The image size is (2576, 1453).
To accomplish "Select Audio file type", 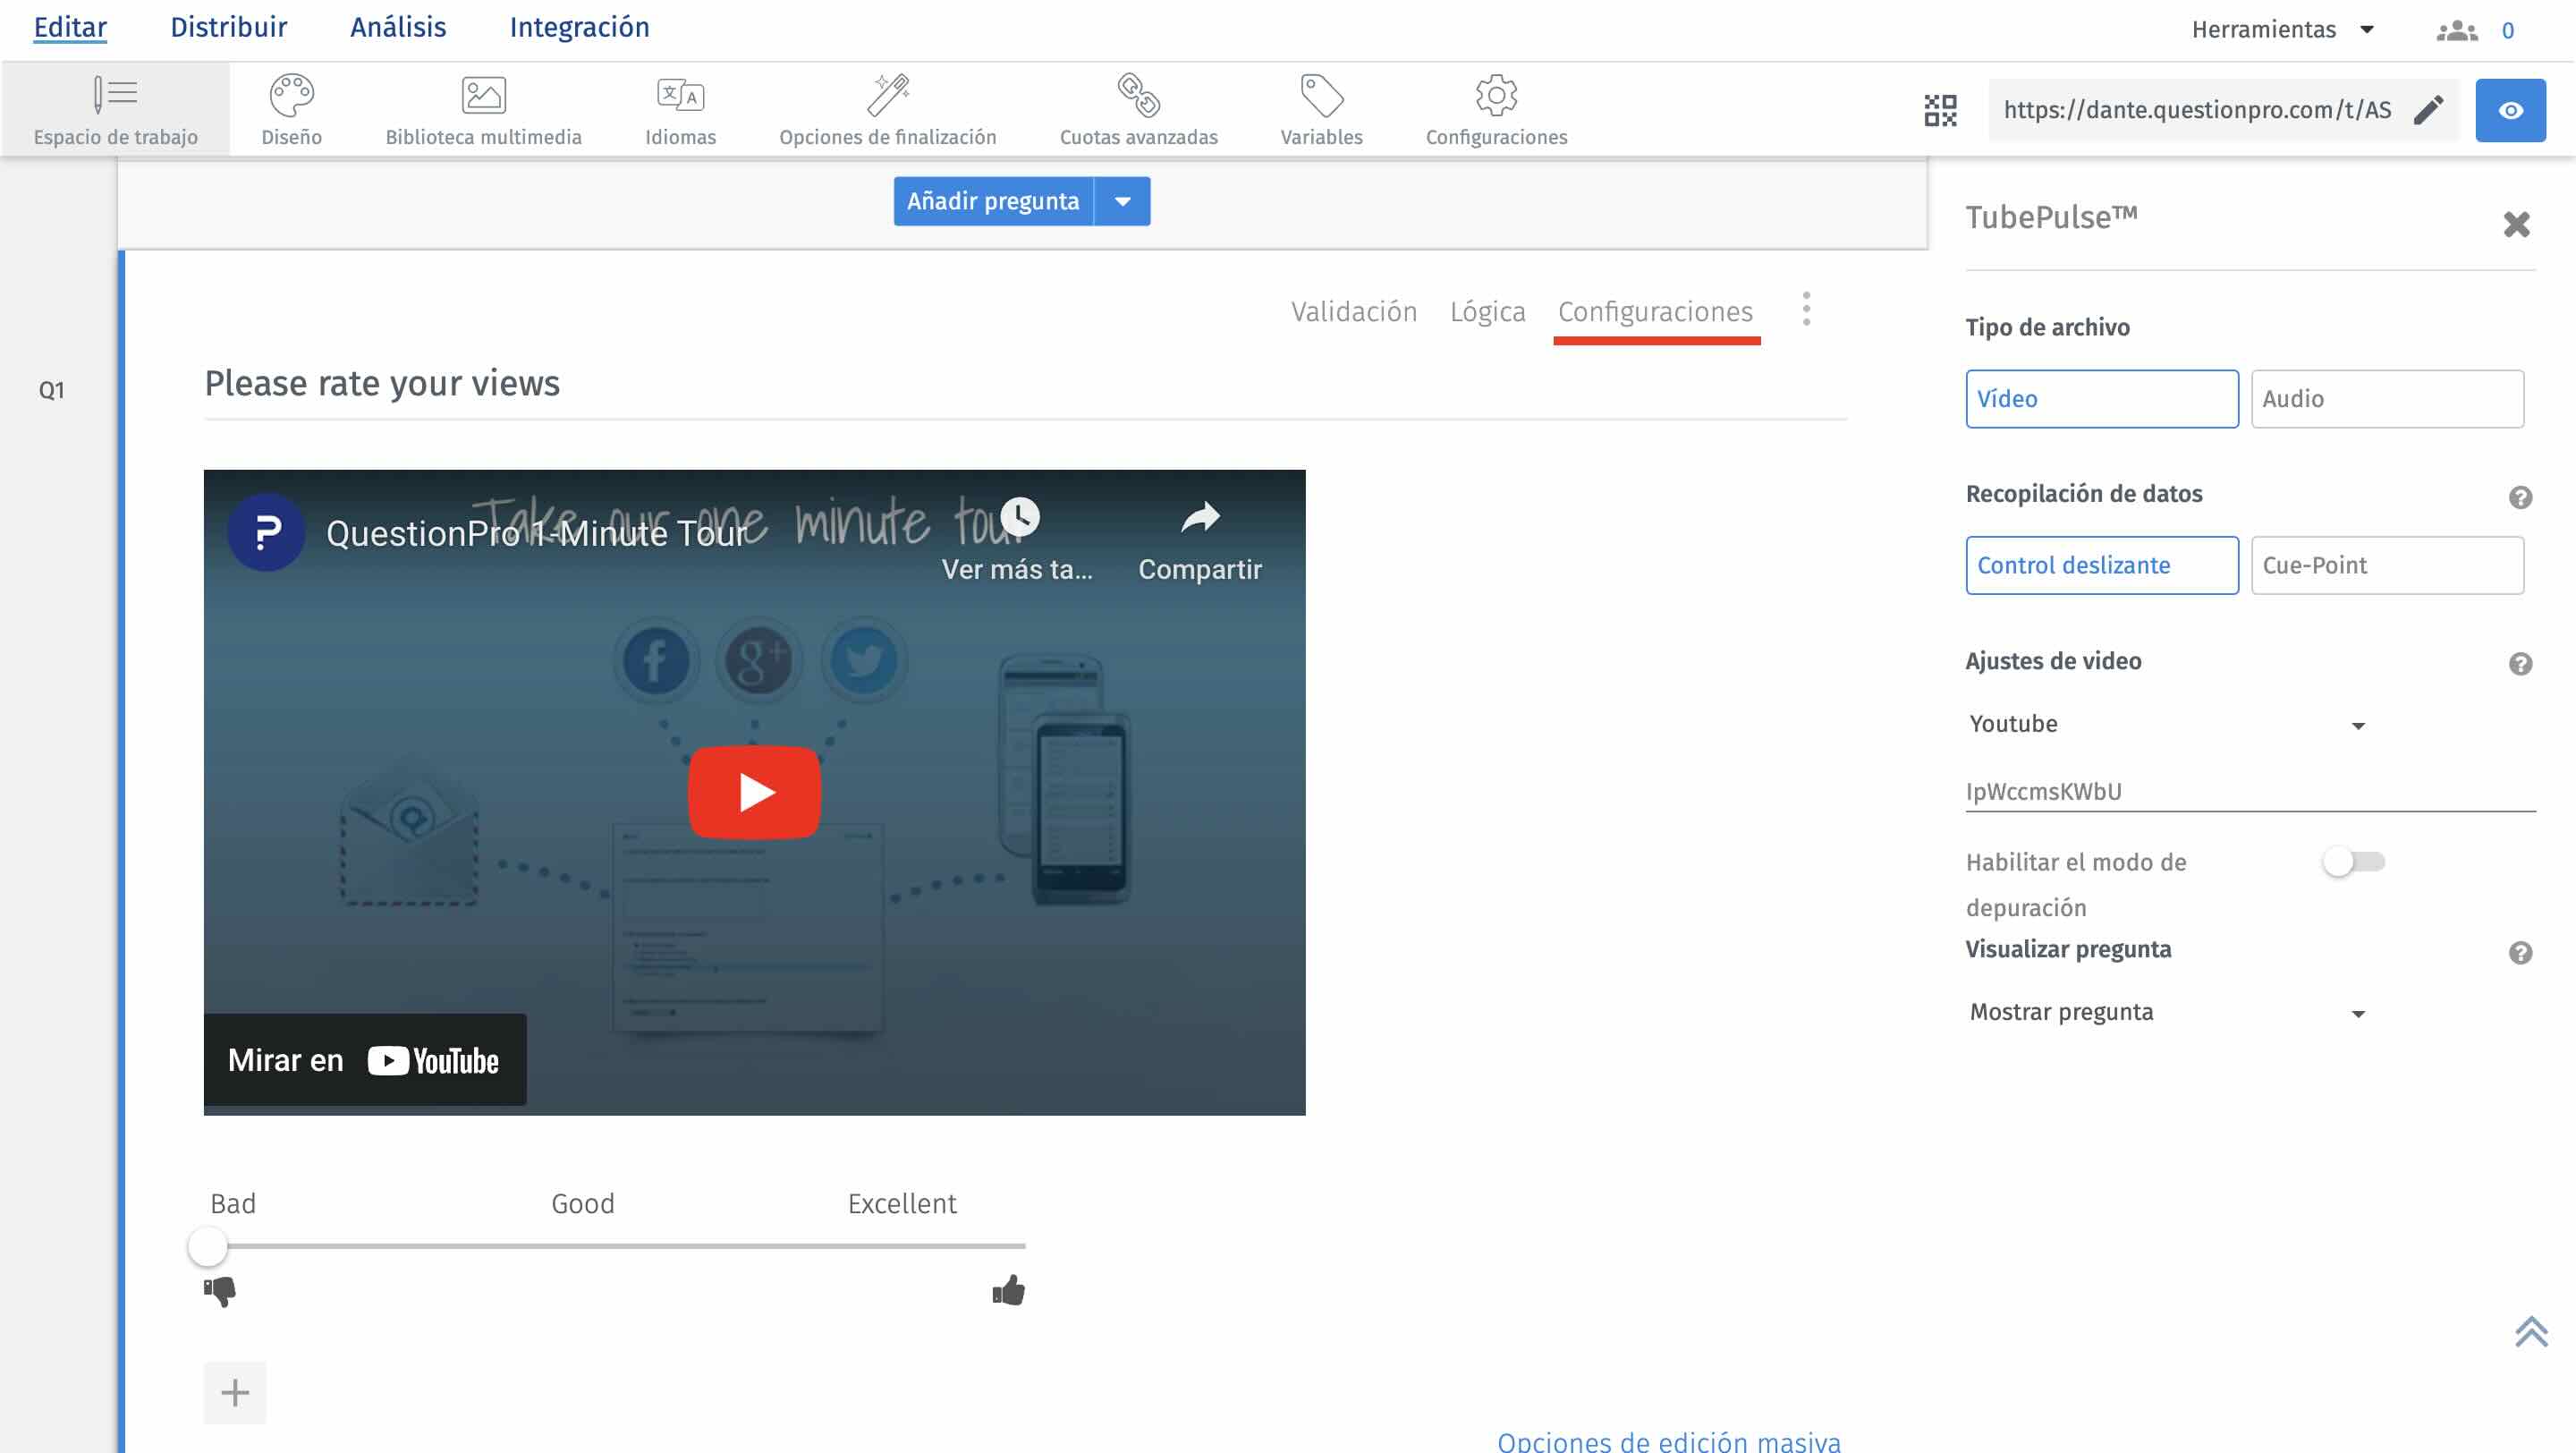I will pyautogui.click(x=2387, y=399).
